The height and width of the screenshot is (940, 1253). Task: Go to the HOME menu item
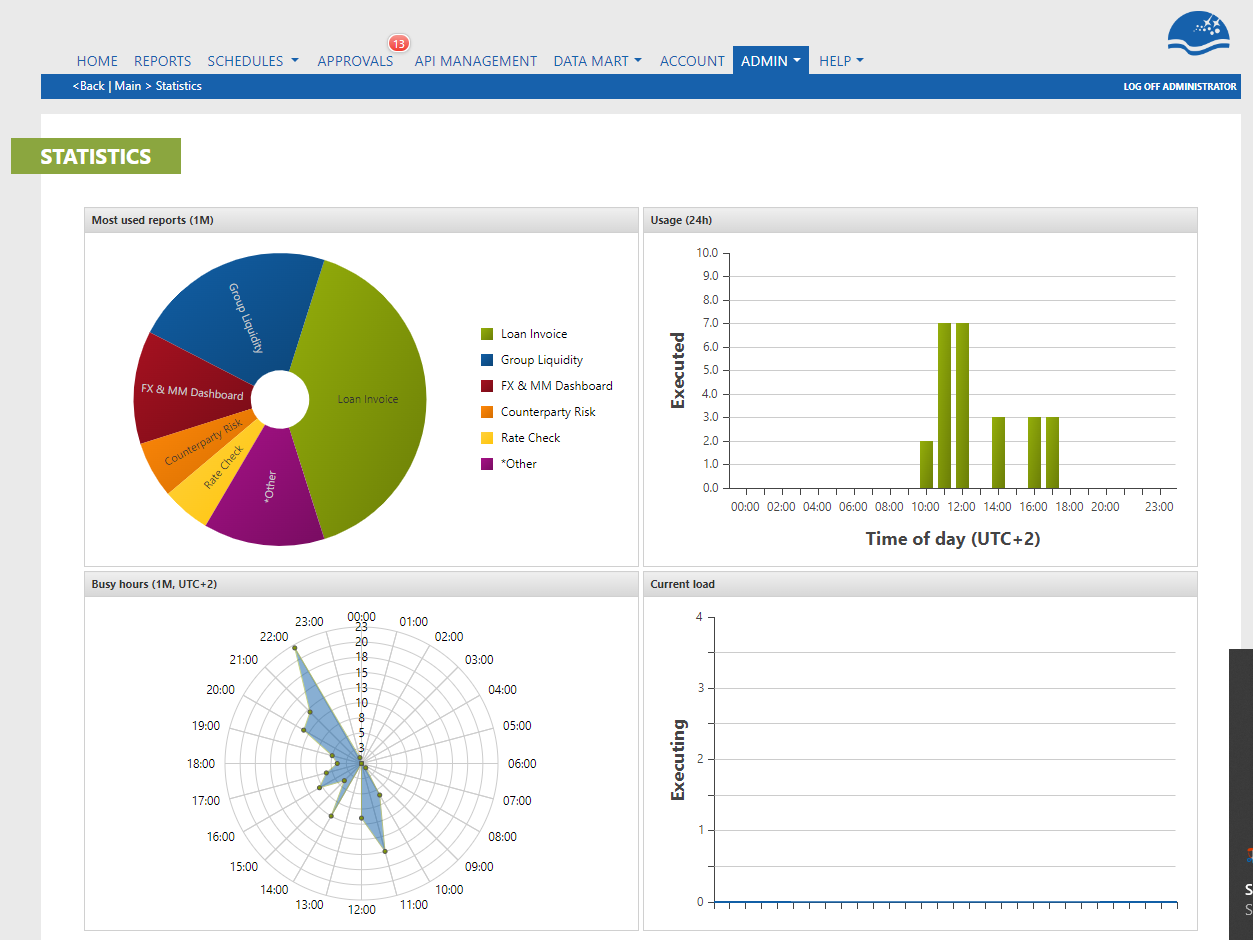(x=97, y=61)
